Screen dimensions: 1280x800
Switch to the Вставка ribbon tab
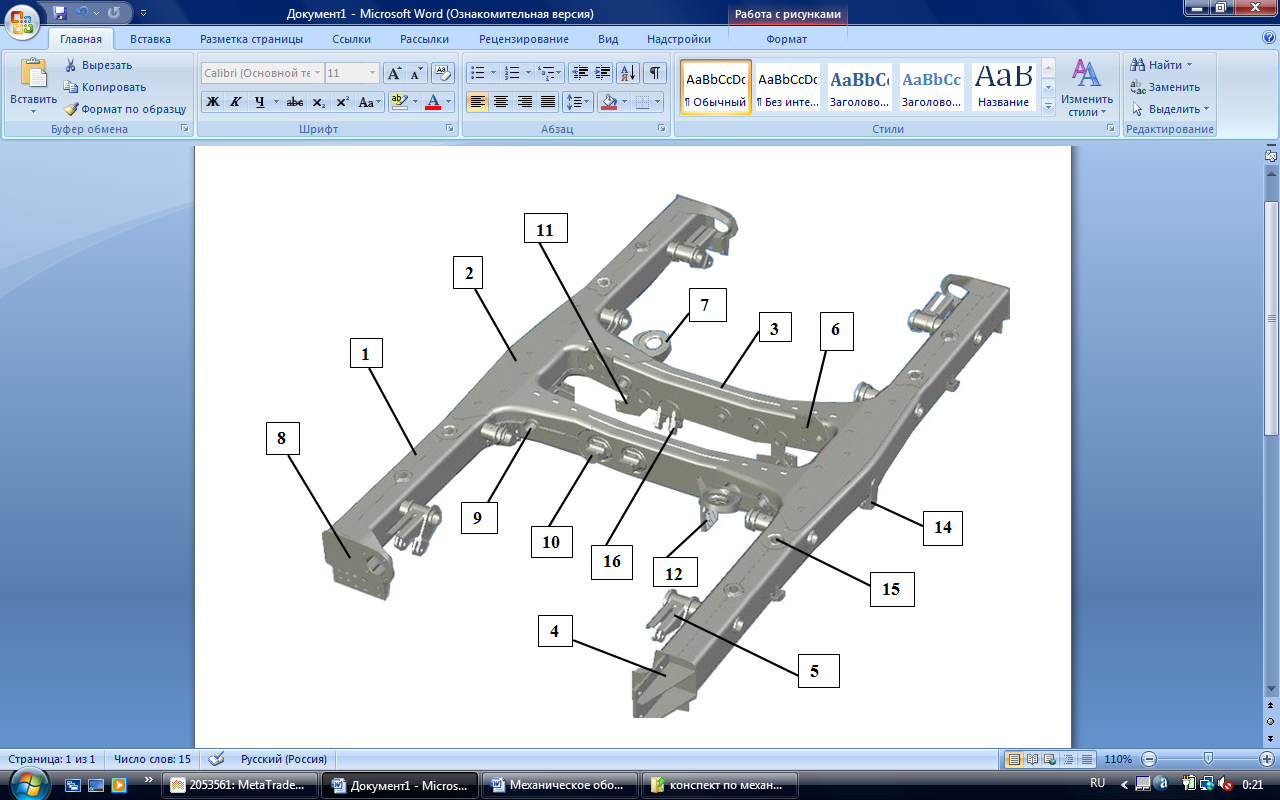pyautogui.click(x=150, y=39)
